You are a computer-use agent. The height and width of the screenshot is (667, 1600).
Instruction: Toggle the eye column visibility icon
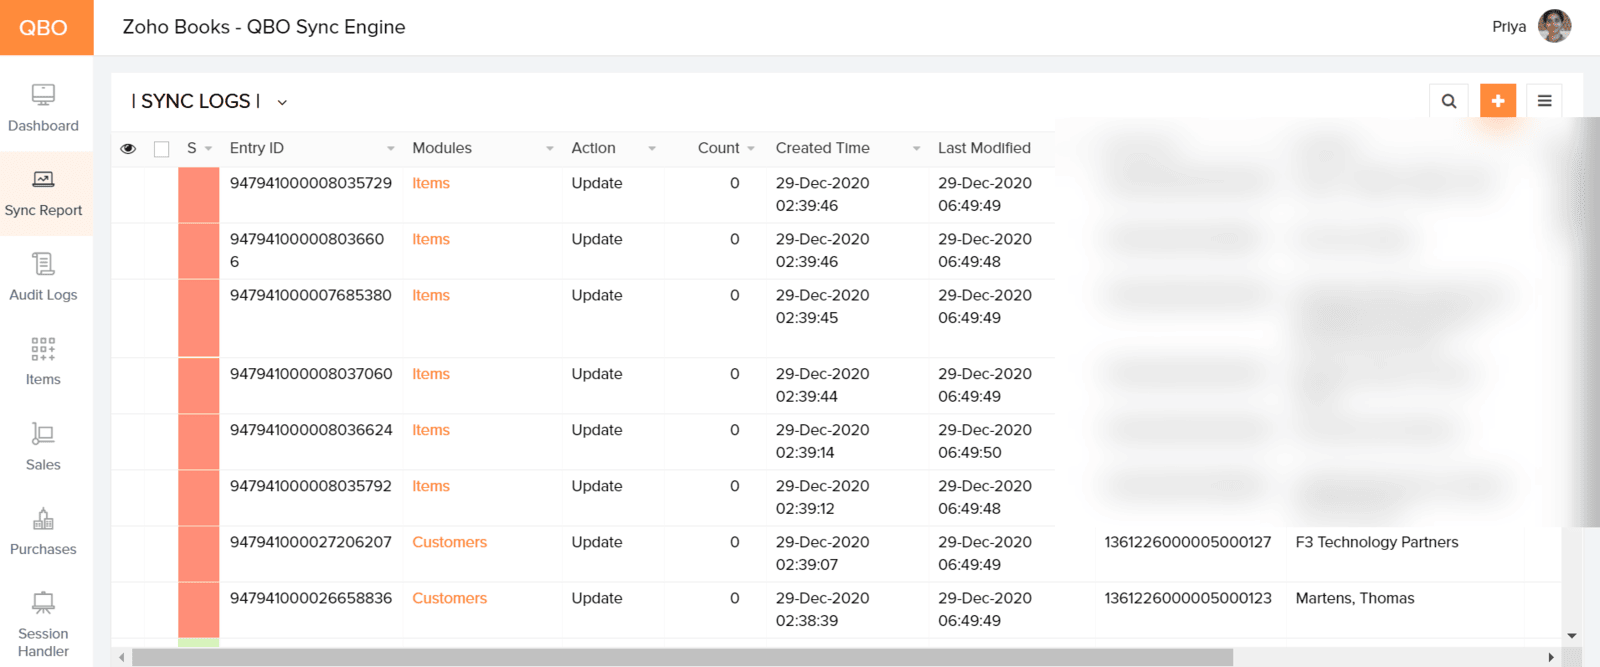pyautogui.click(x=128, y=149)
